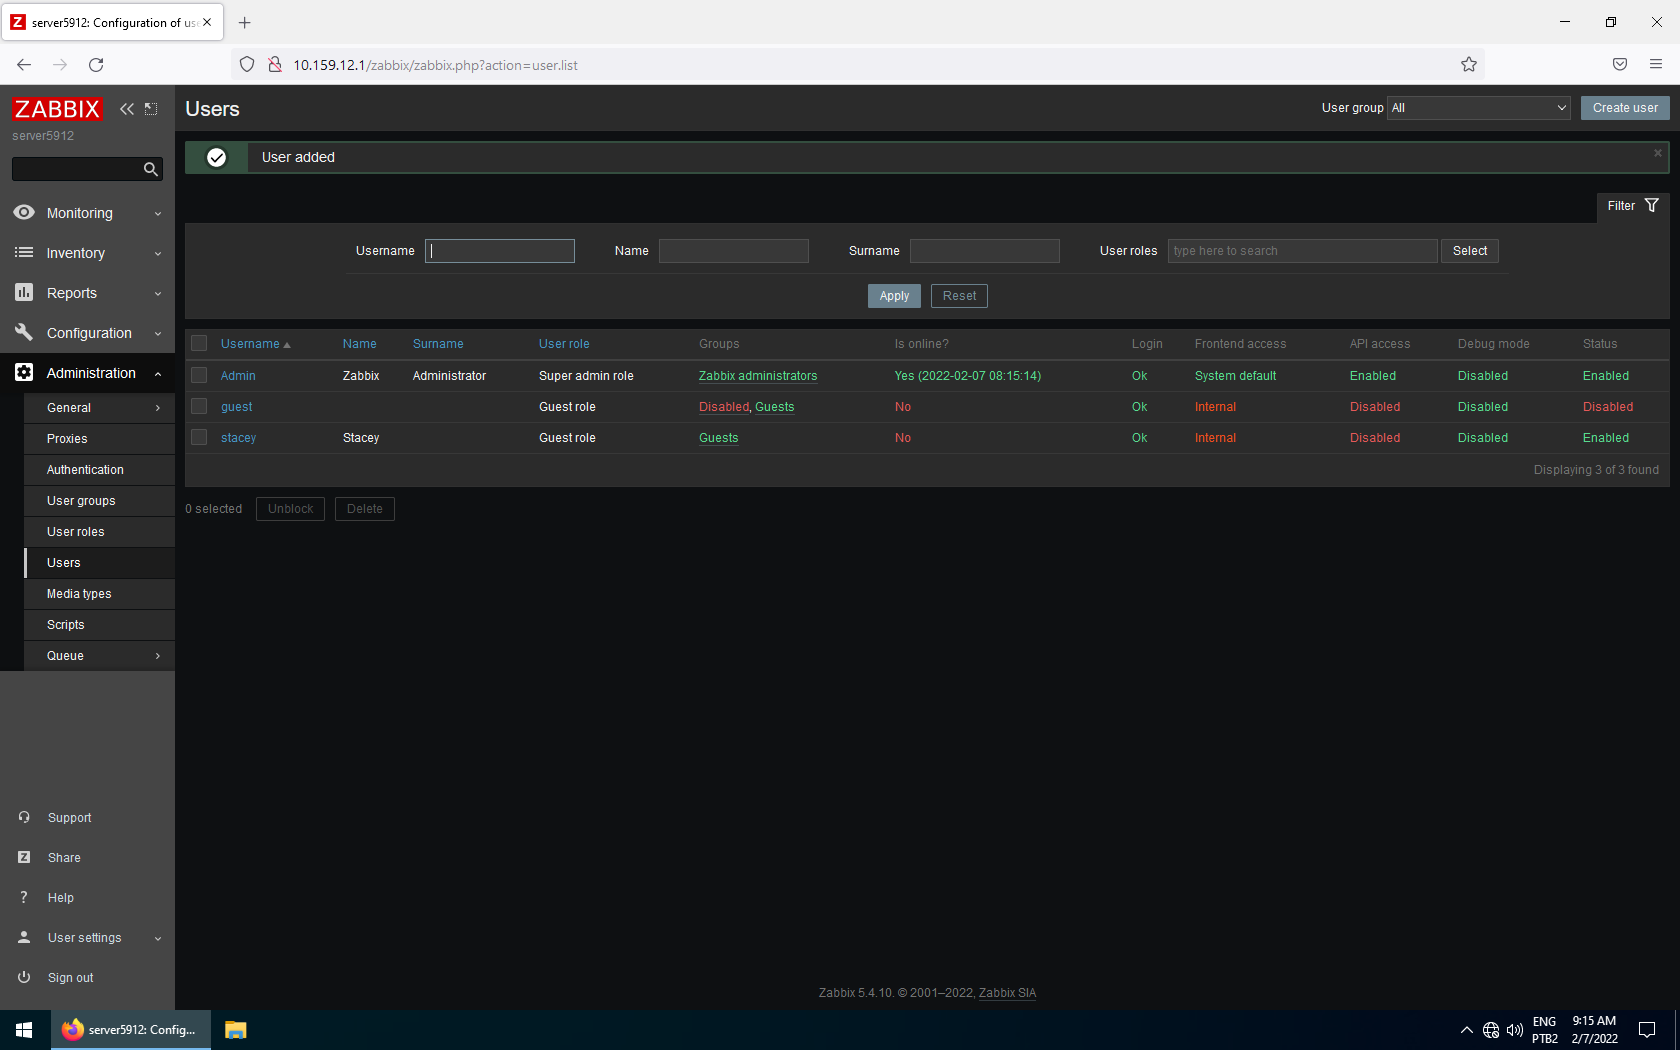This screenshot has width=1680, height=1050.
Task: Click the sidebar search magnifier icon
Action: click(x=150, y=170)
